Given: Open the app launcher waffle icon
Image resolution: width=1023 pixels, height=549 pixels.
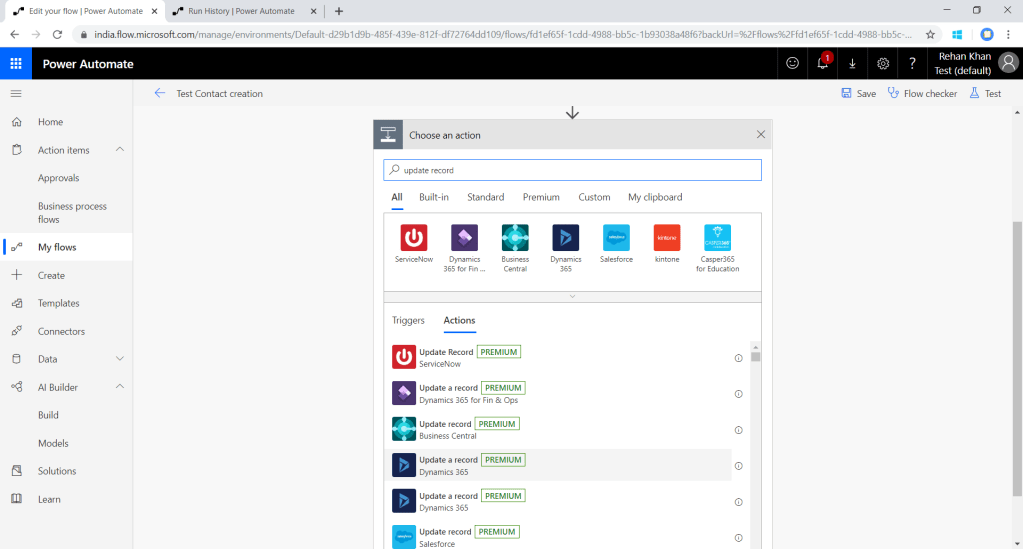Looking at the screenshot, I should (16, 64).
